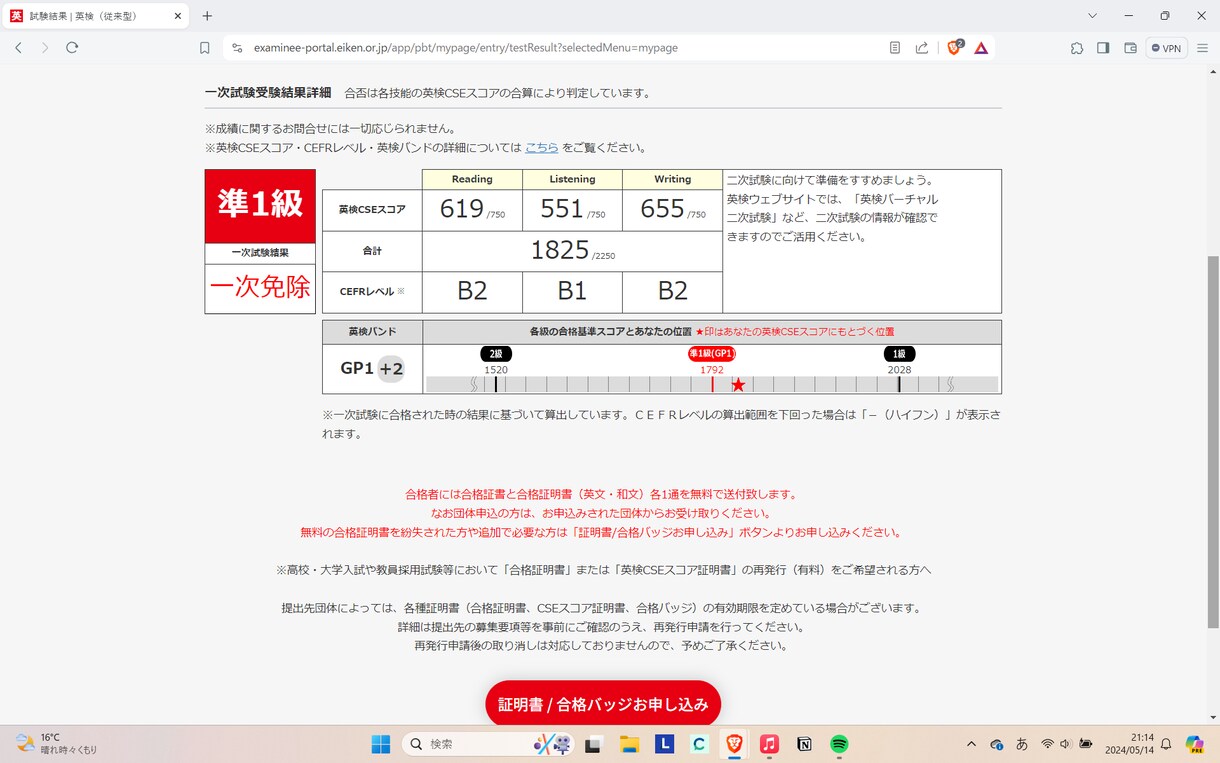
Task: Open the こちら link for CSE details
Action: click(x=542, y=147)
